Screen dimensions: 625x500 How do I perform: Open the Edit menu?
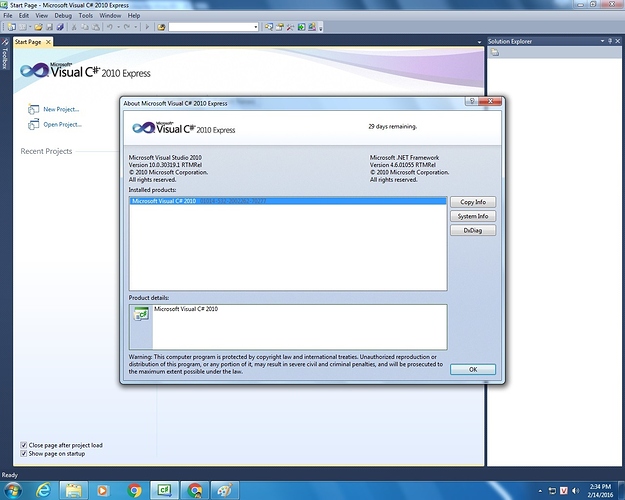pos(24,16)
